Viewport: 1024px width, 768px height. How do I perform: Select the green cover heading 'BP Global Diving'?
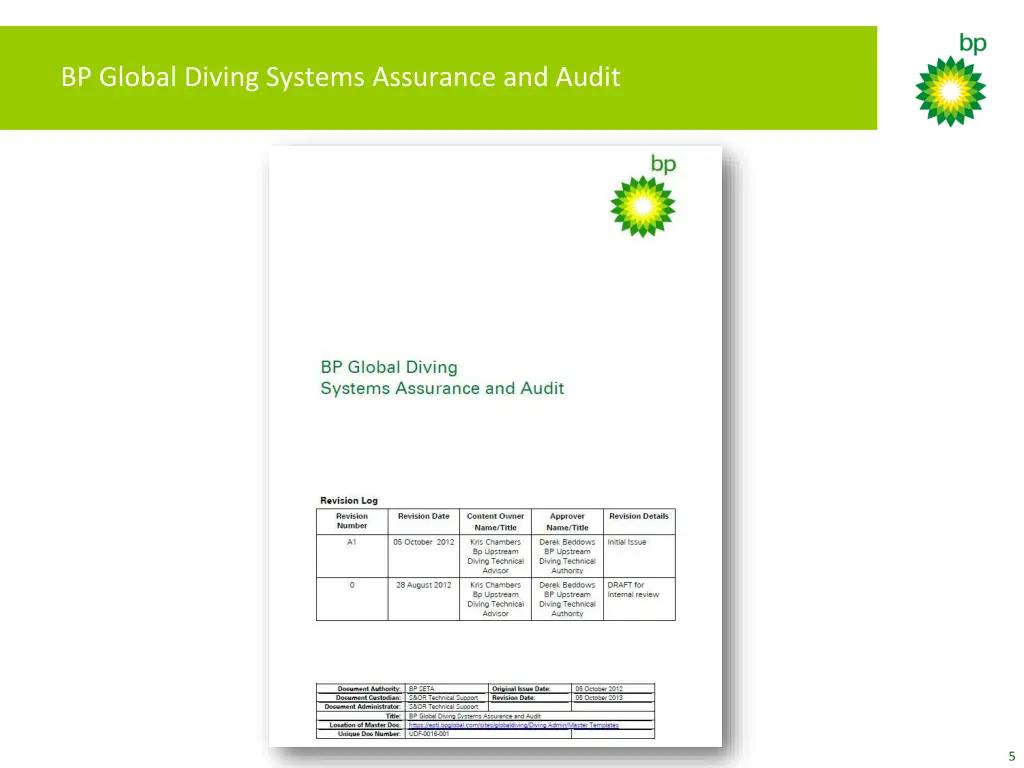[389, 367]
